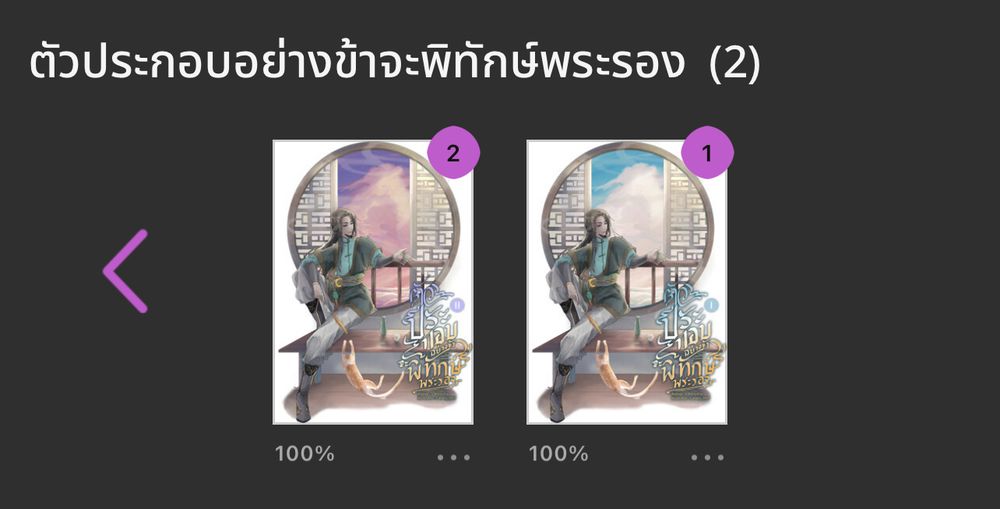Open the book cover with blue sky
This screenshot has height=509, width=1000.
(627, 282)
